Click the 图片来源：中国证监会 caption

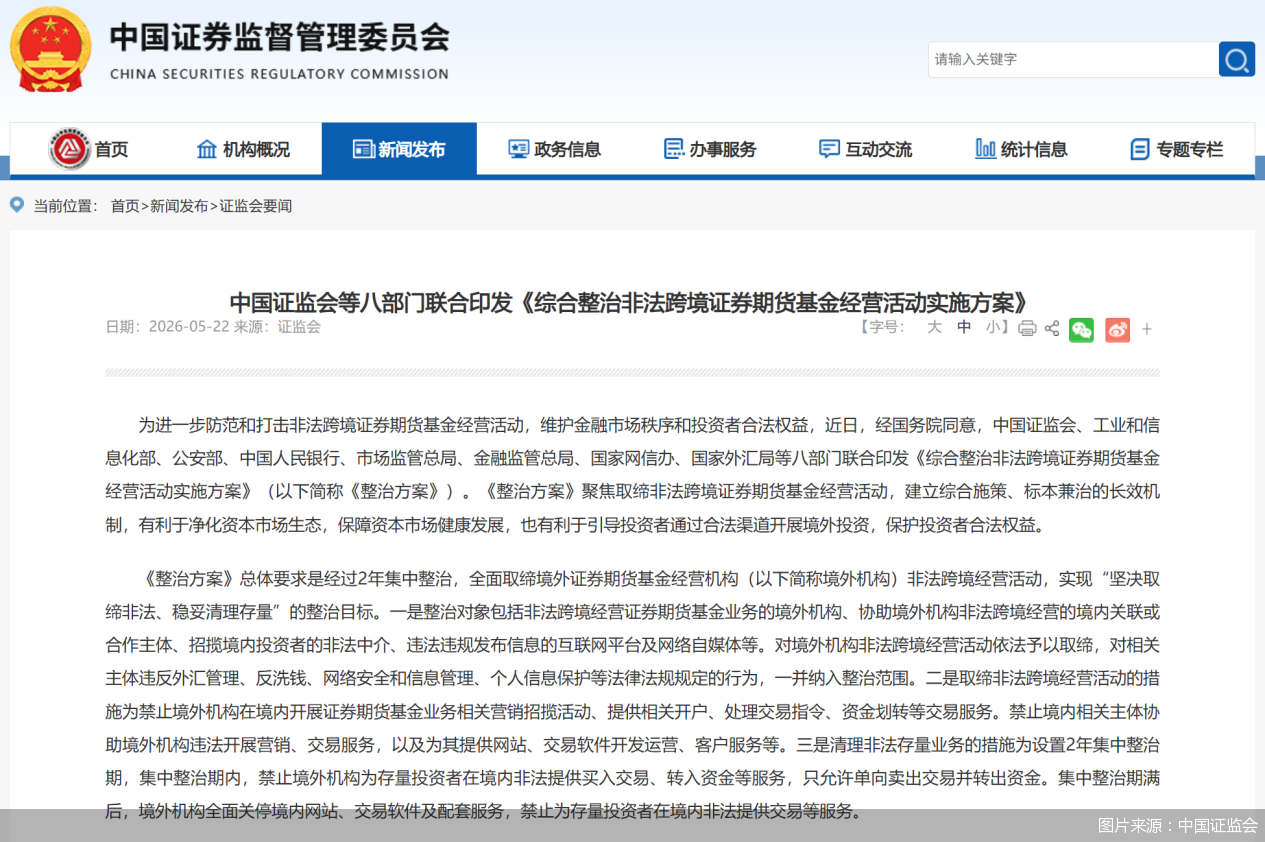click(1177, 825)
